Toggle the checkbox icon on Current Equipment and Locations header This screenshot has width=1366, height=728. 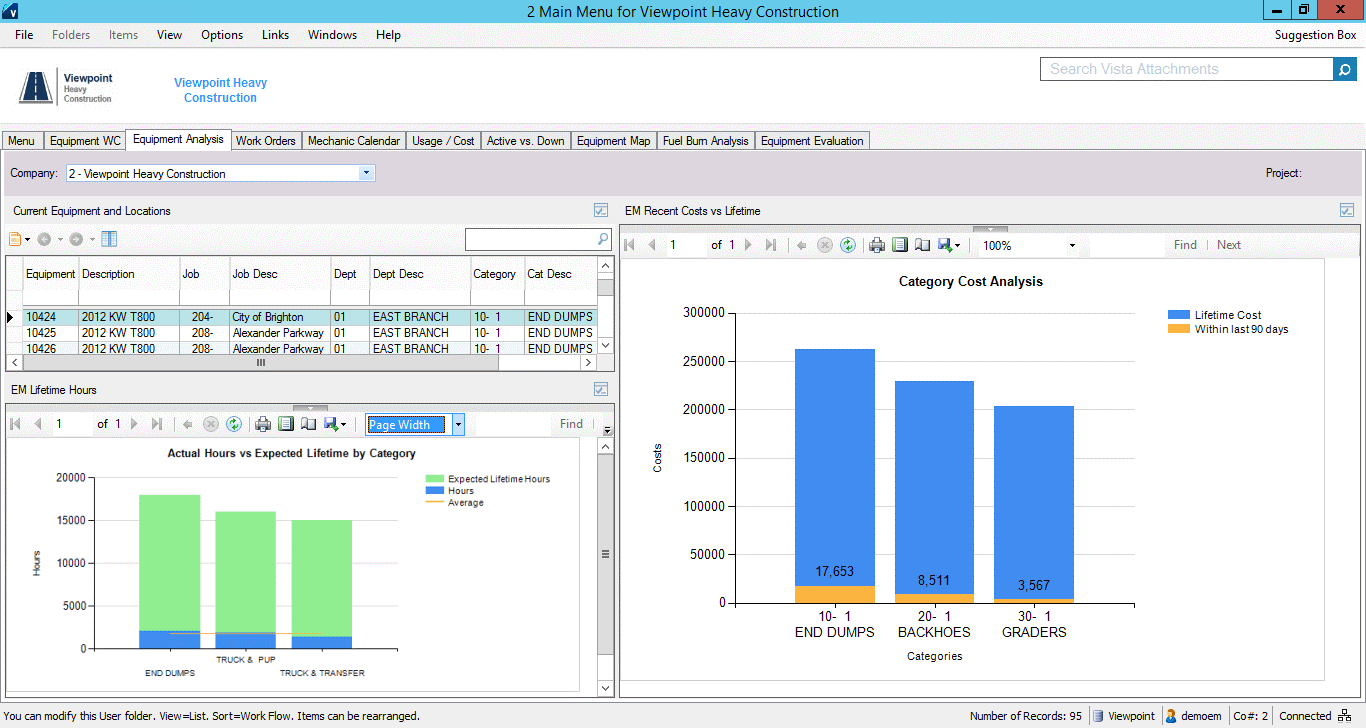pos(601,210)
